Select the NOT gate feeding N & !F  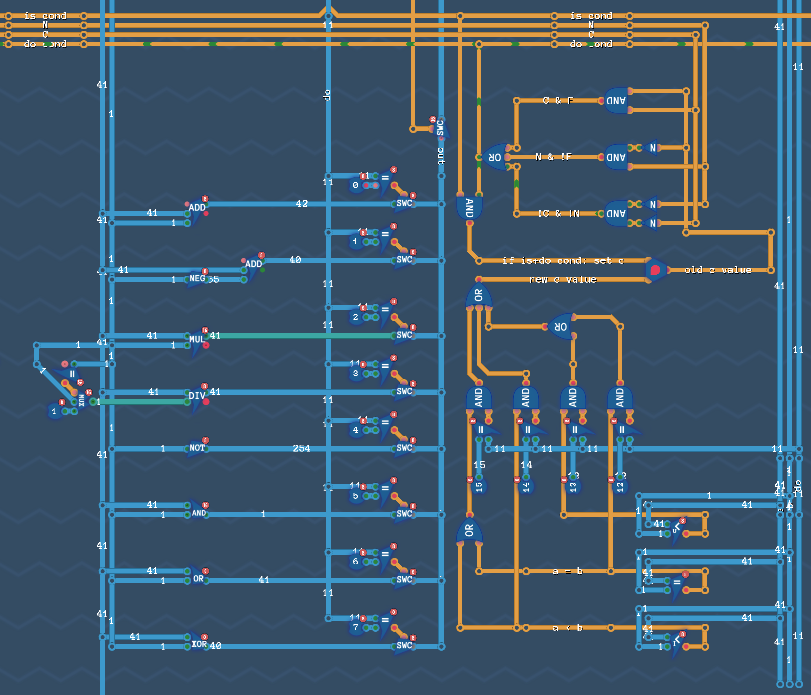[x=652, y=148]
